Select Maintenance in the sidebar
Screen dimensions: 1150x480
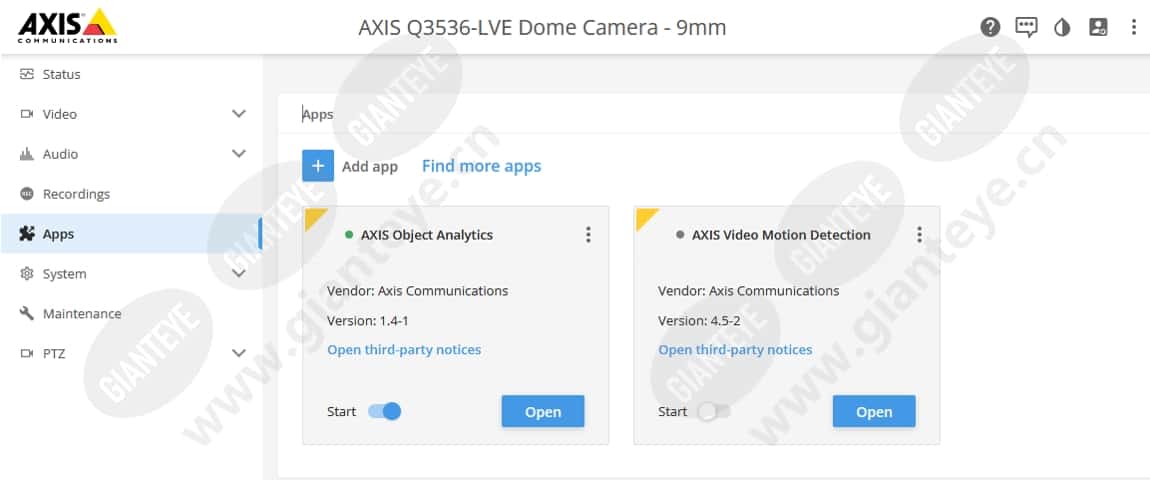[x=81, y=313]
